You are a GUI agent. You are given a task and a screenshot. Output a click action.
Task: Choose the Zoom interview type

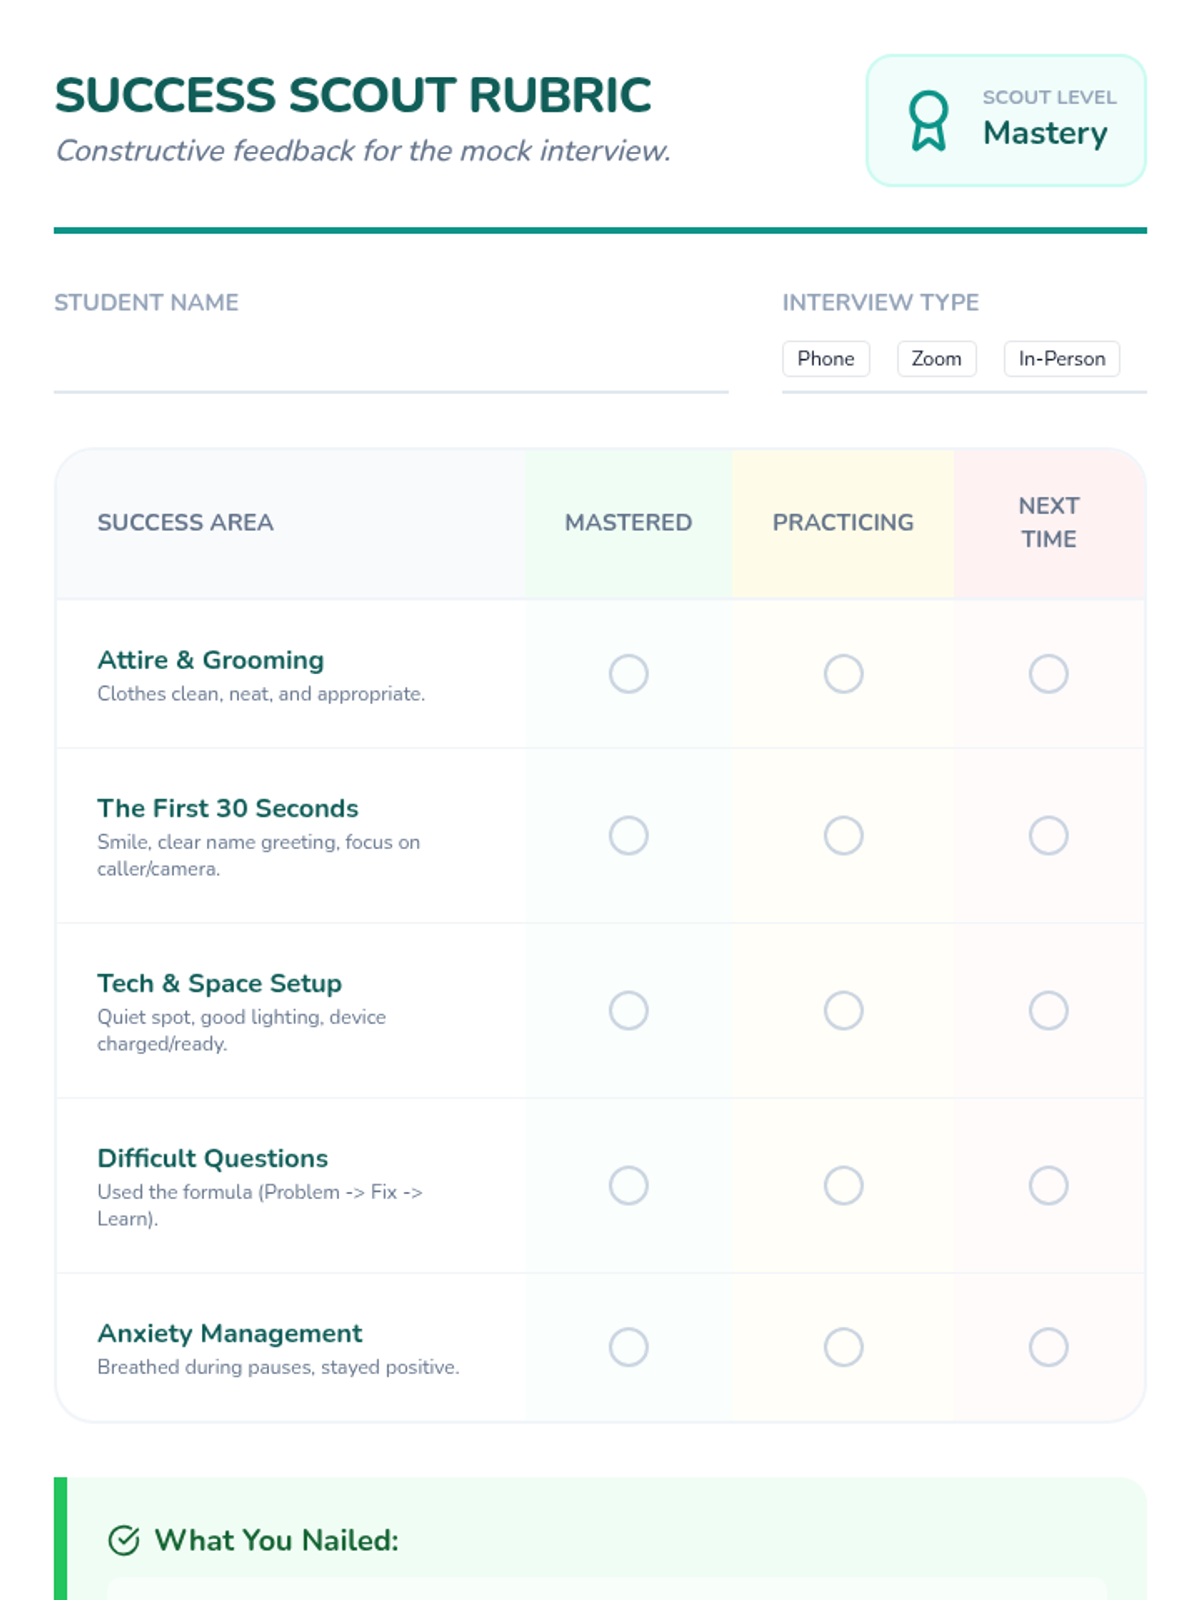(936, 359)
